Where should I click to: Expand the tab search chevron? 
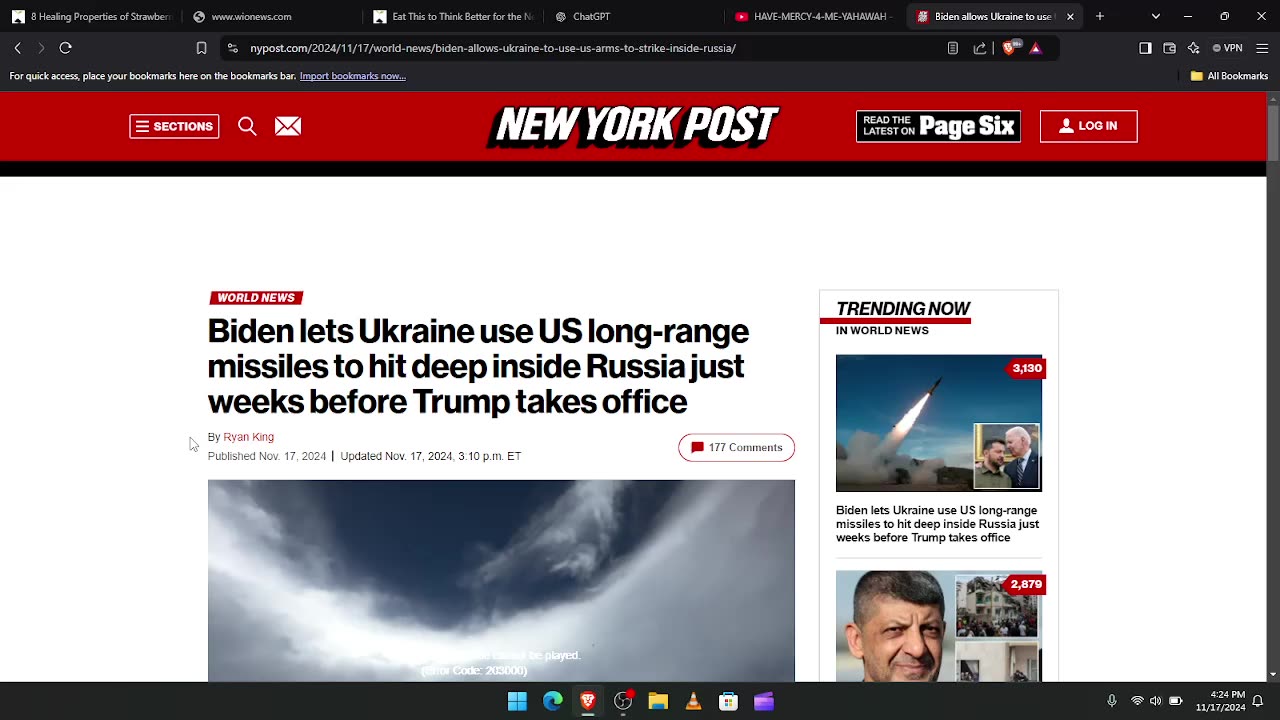1156,16
